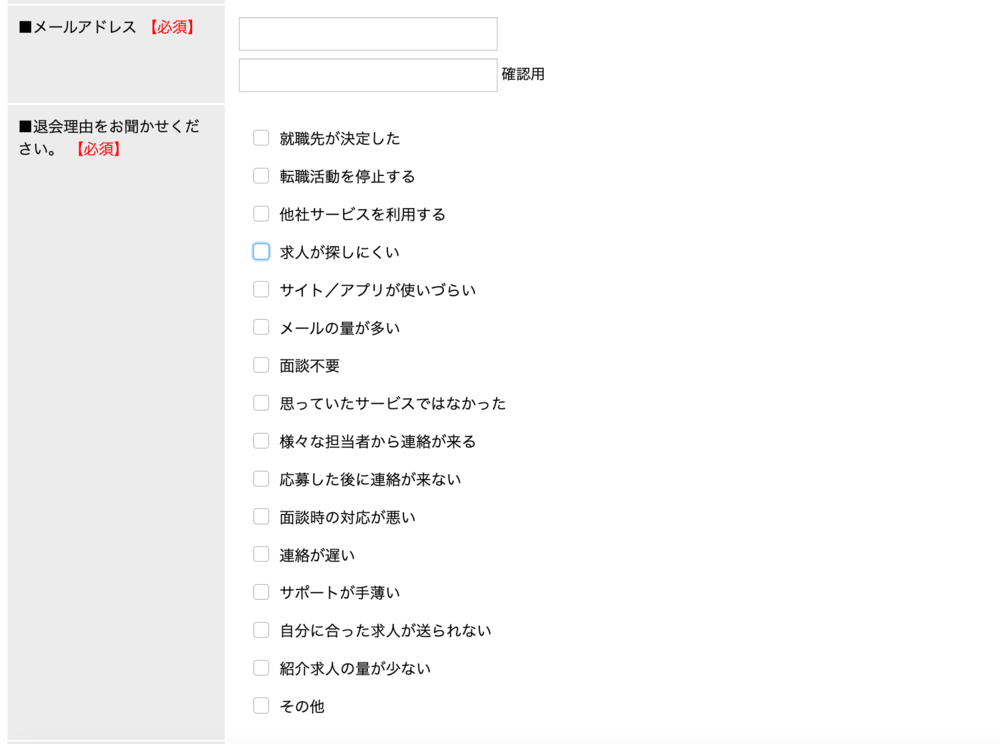This screenshot has width=1000, height=744.
Task: Check 様々な担当者から連絡が来る
Action: point(261,441)
